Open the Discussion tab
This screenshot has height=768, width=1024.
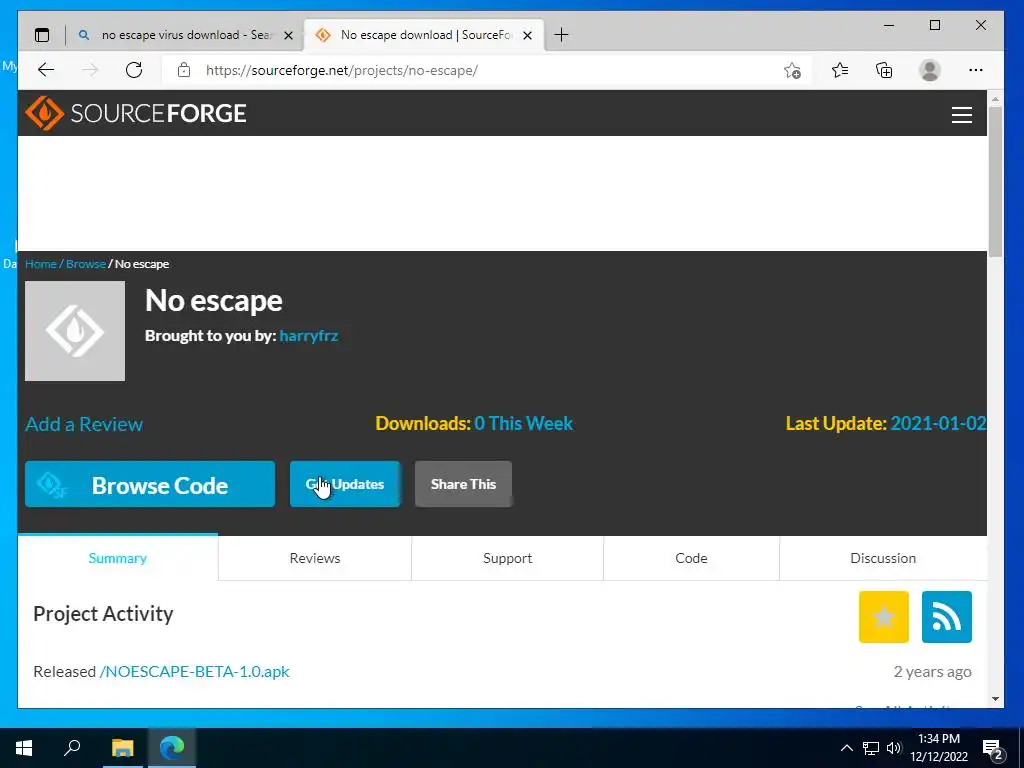coord(883,558)
